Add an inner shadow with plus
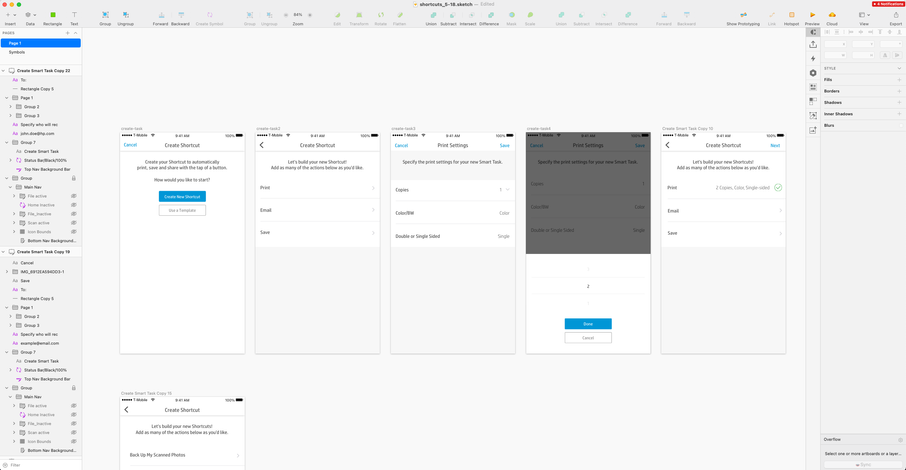Screen dimensions: 906x470 click(899, 114)
